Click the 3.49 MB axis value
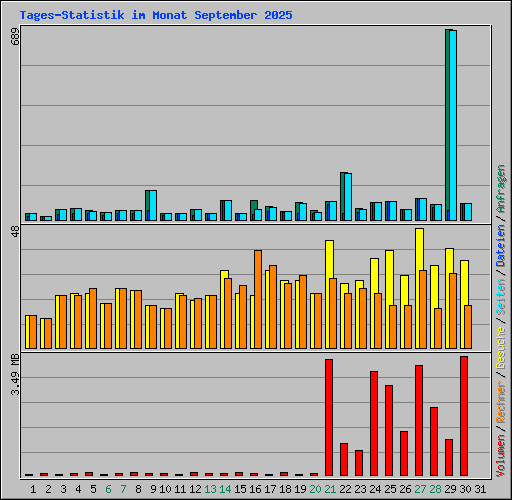 point(15,374)
